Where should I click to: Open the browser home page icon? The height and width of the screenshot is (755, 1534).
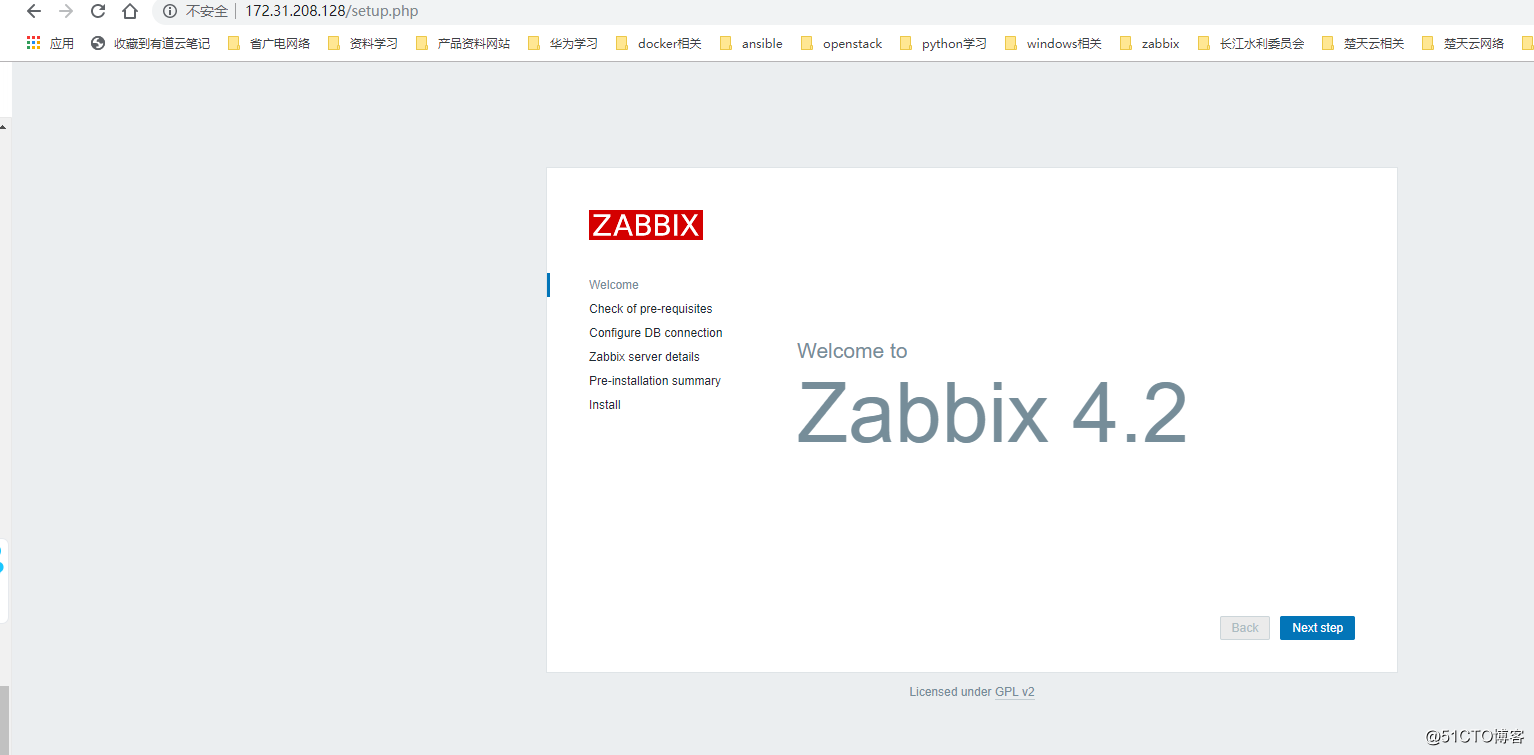132,12
